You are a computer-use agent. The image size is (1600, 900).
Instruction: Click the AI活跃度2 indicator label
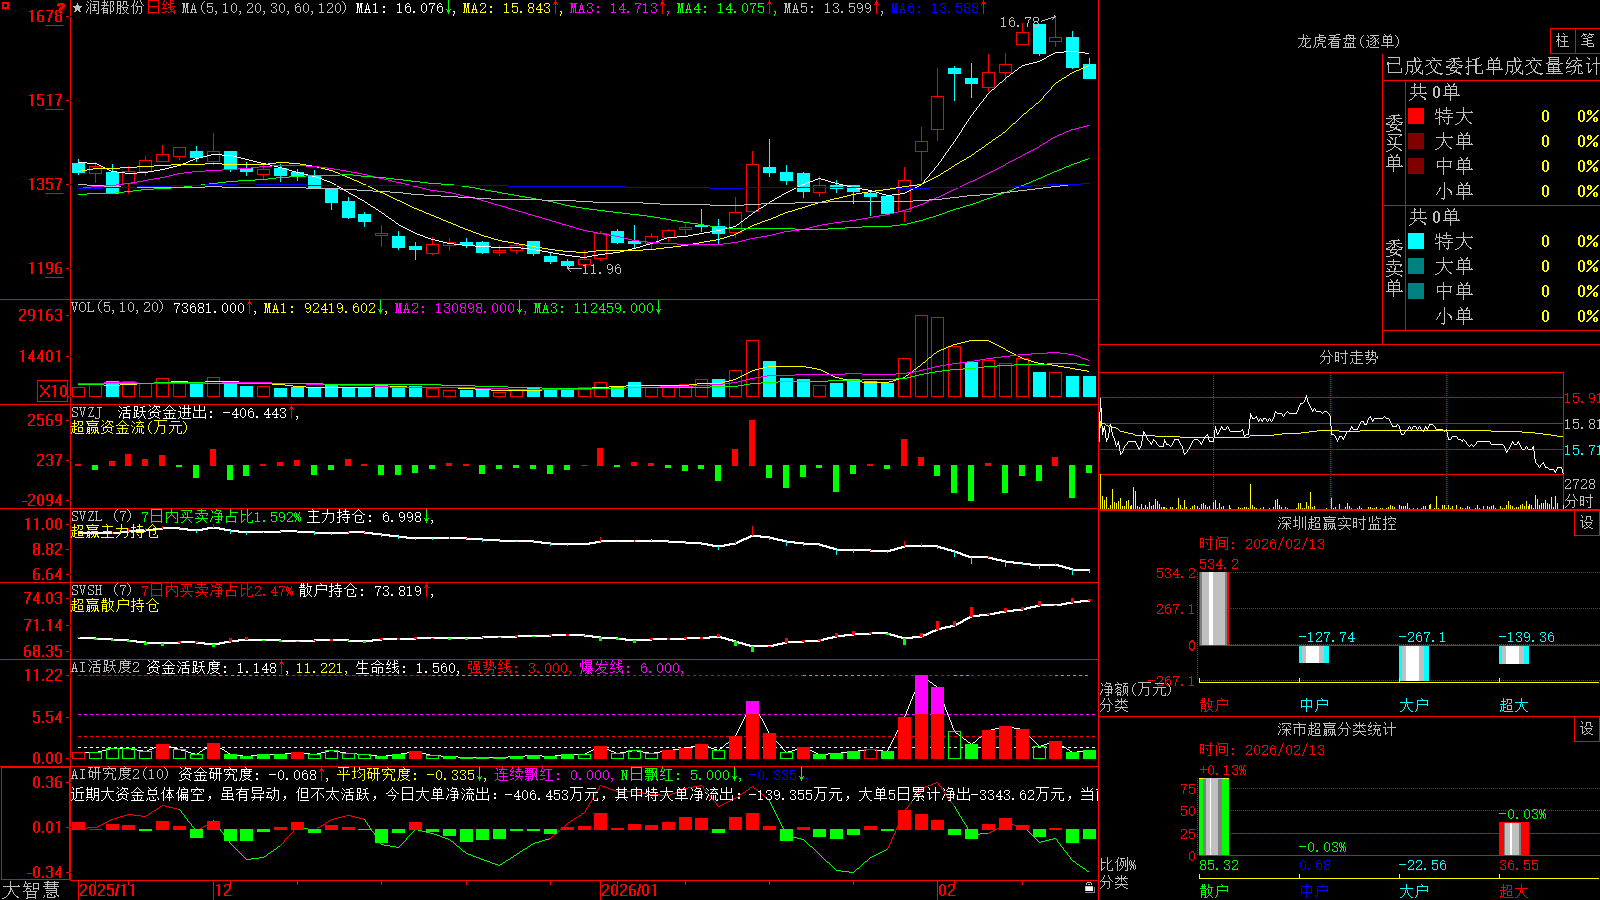(105, 667)
